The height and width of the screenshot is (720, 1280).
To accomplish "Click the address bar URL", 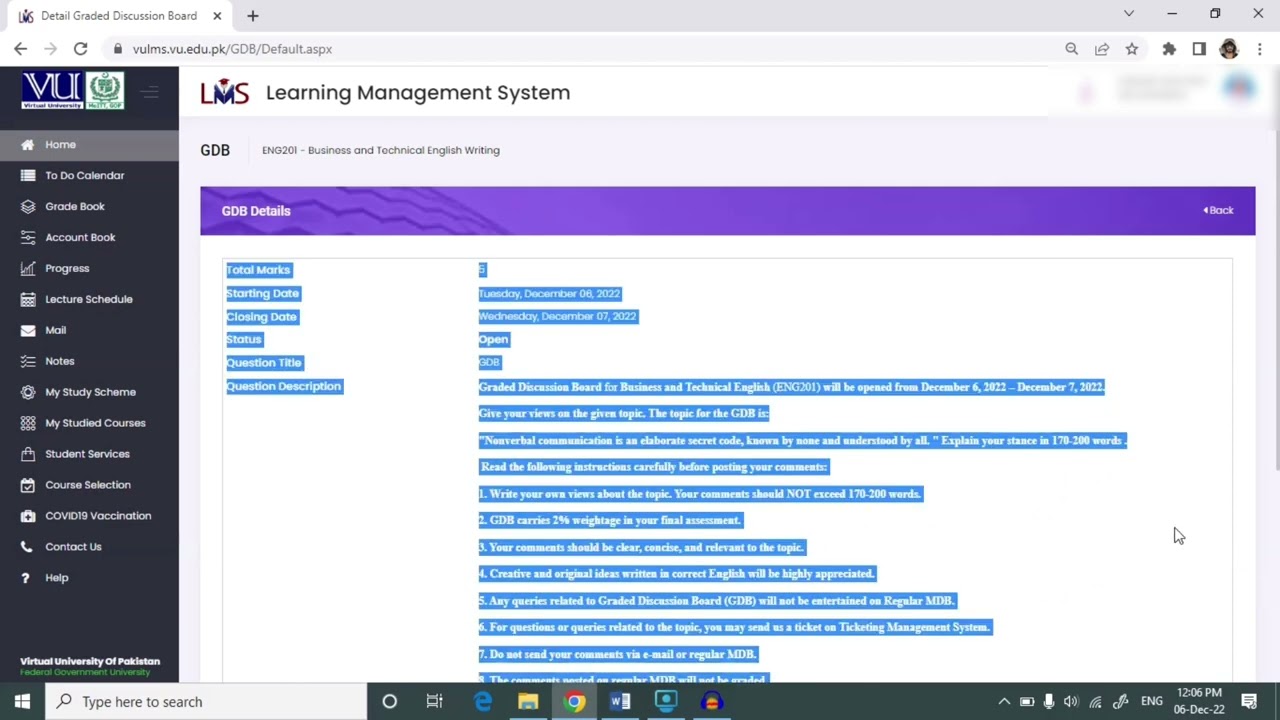I will point(232,49).
